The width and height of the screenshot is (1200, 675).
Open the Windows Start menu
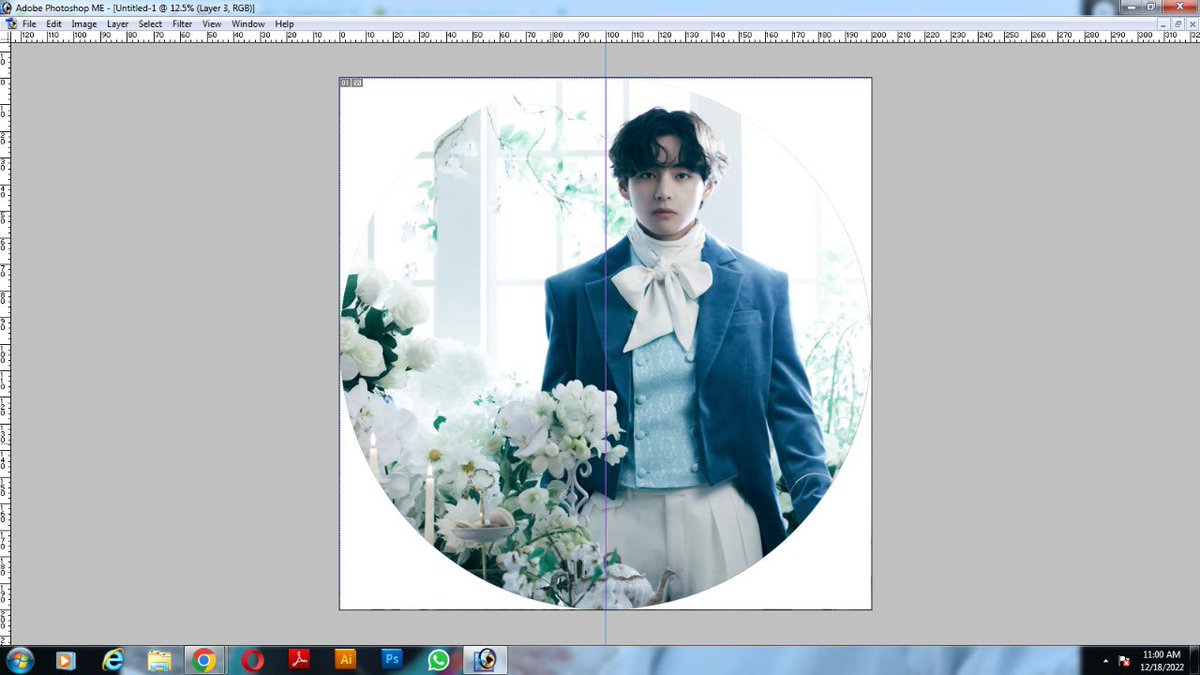[19, 660]
